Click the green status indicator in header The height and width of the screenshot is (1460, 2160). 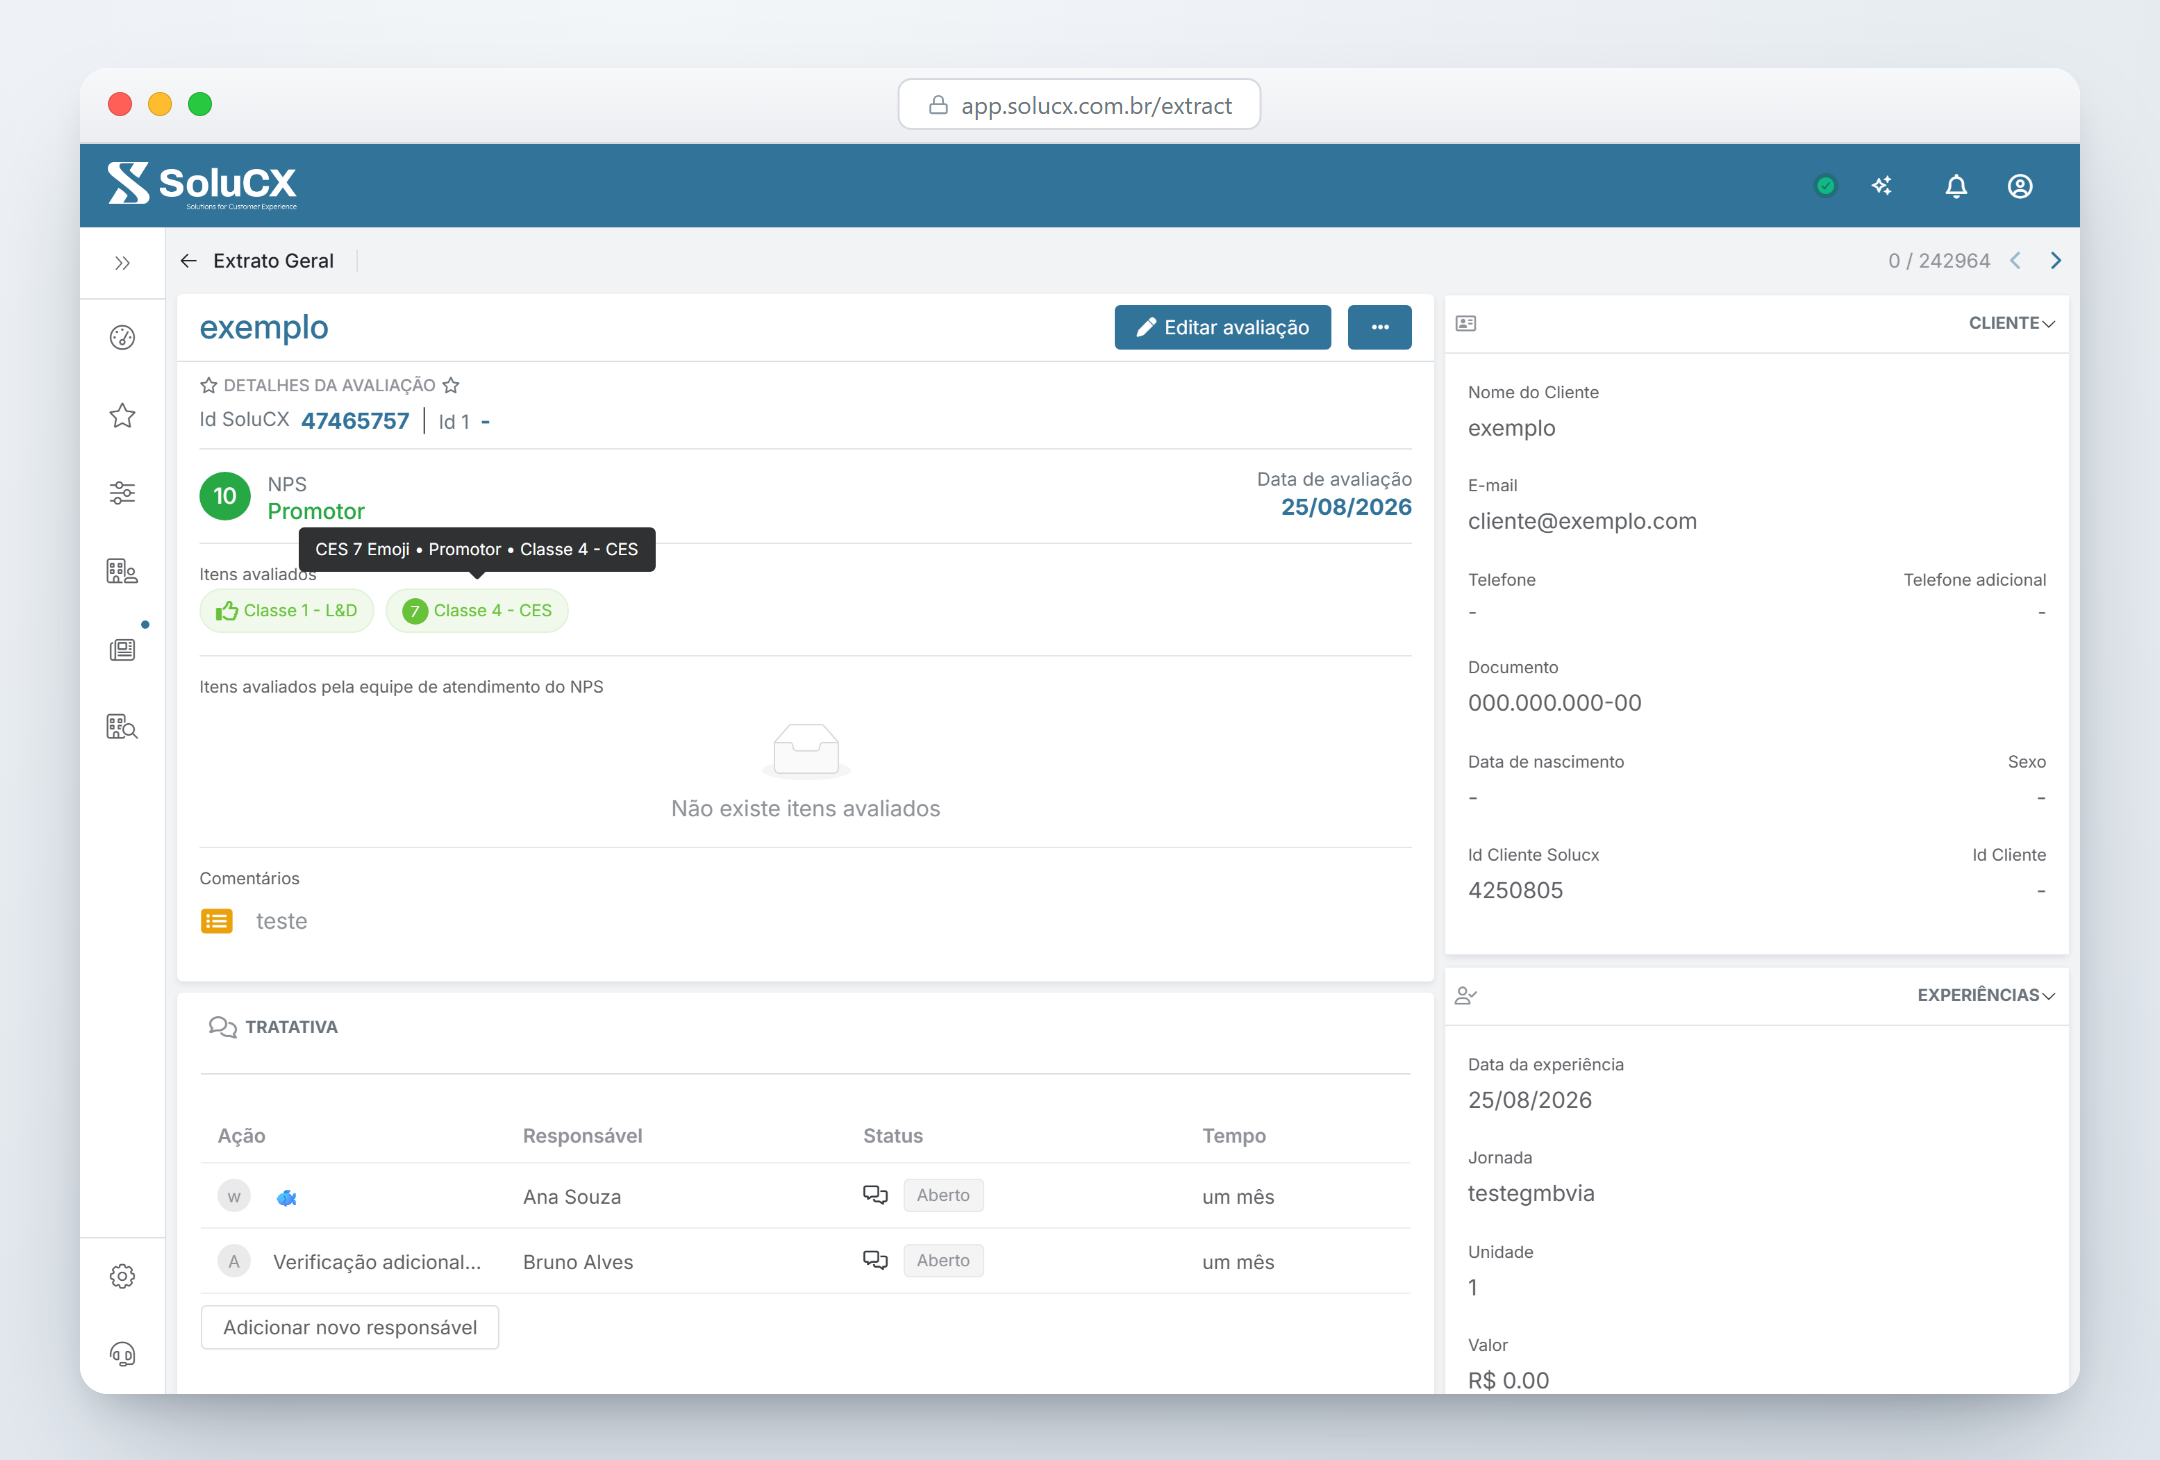tap(1826, 186)
